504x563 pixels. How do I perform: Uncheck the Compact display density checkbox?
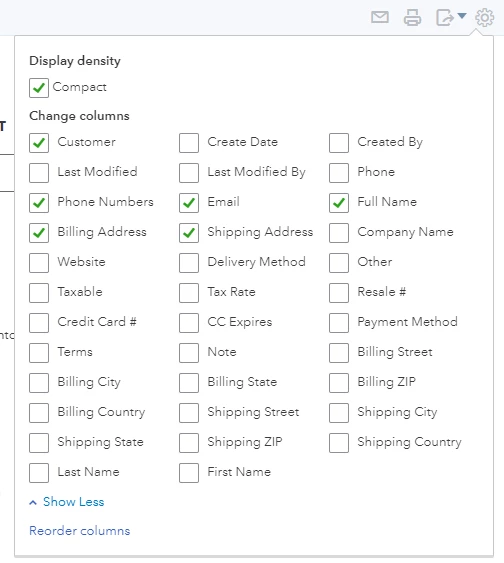tap(39, 88)
